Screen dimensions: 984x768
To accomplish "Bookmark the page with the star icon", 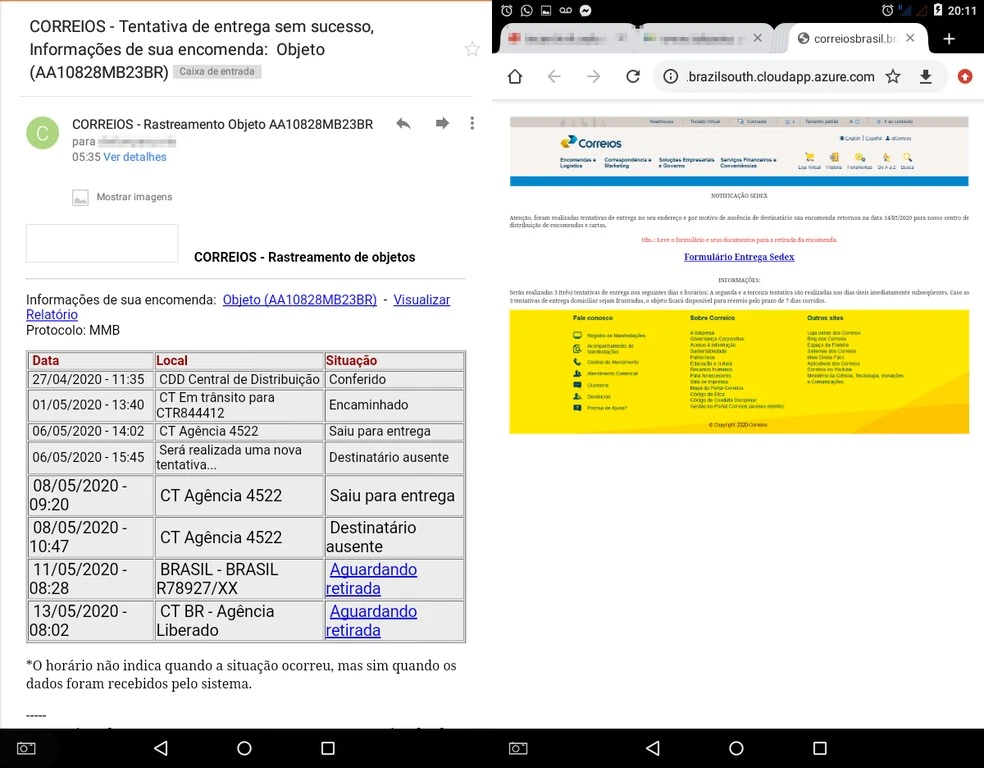I will tap(893, 77).
